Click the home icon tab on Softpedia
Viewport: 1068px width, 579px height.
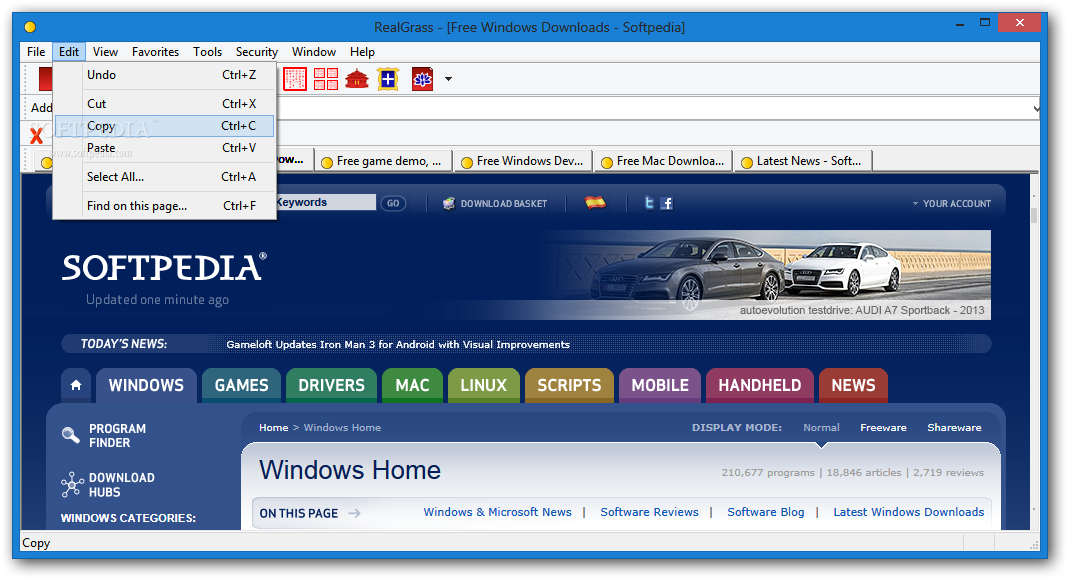pyautogui.click(x=76, y=386)
